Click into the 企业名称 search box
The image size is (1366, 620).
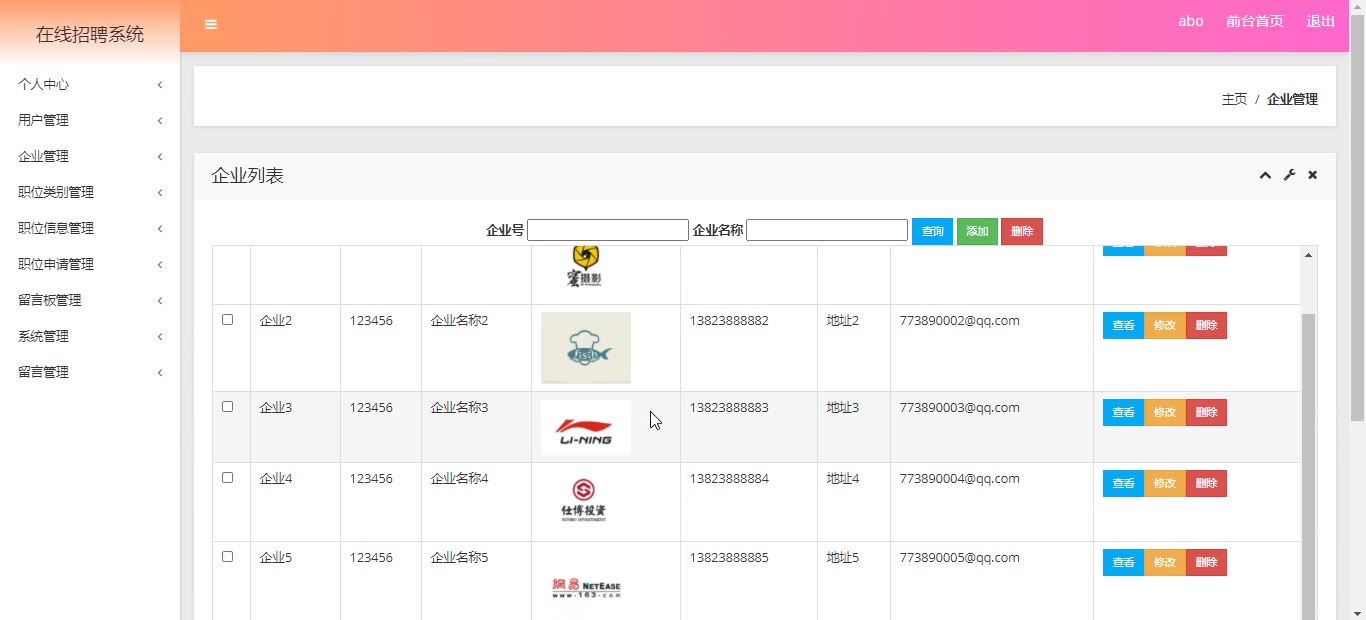827,230
